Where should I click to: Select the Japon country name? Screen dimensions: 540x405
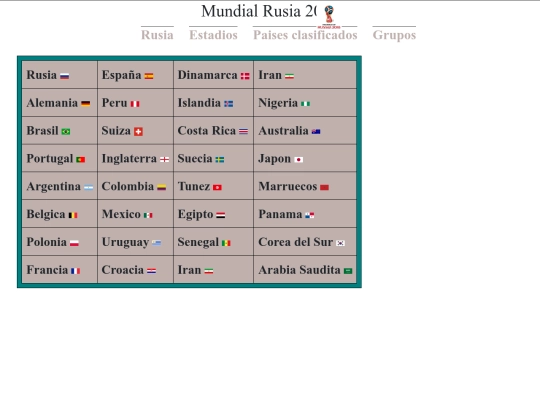pos(275,159)
